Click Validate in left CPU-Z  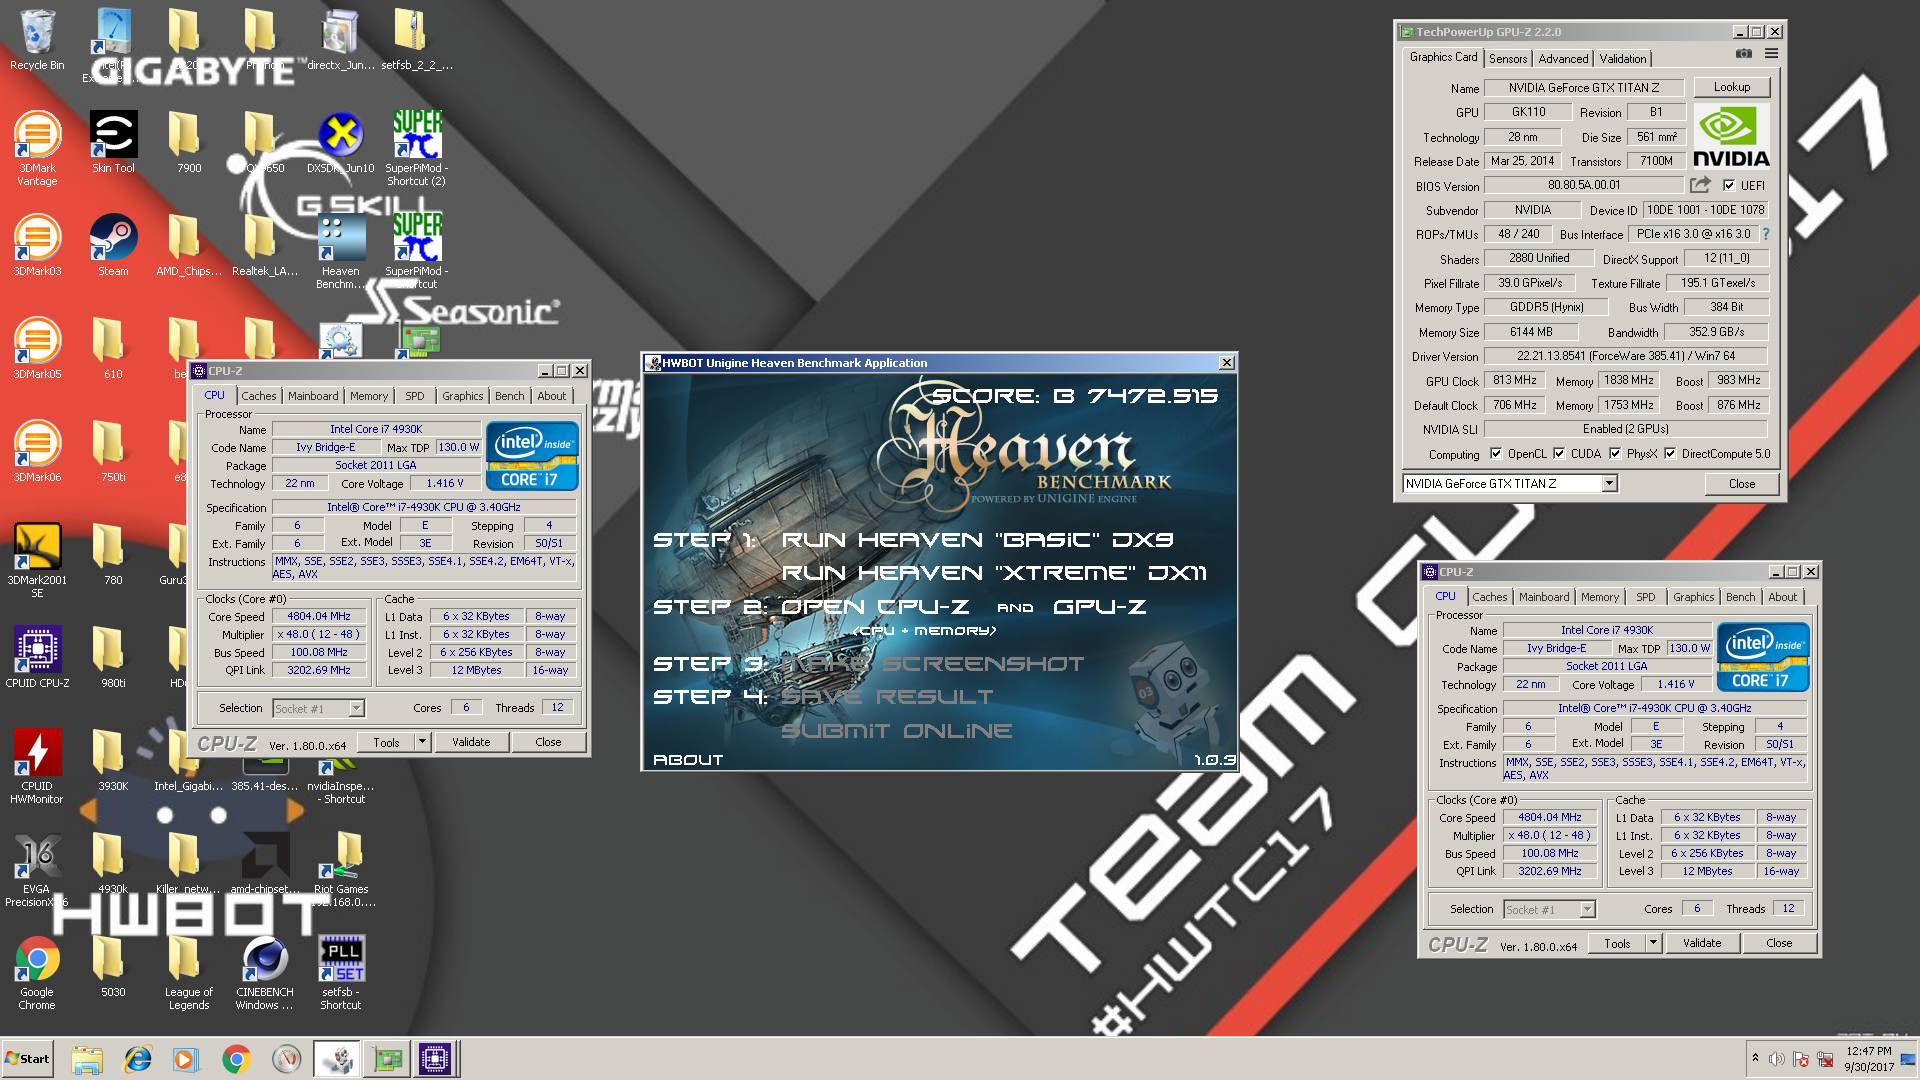click(471, 742)
